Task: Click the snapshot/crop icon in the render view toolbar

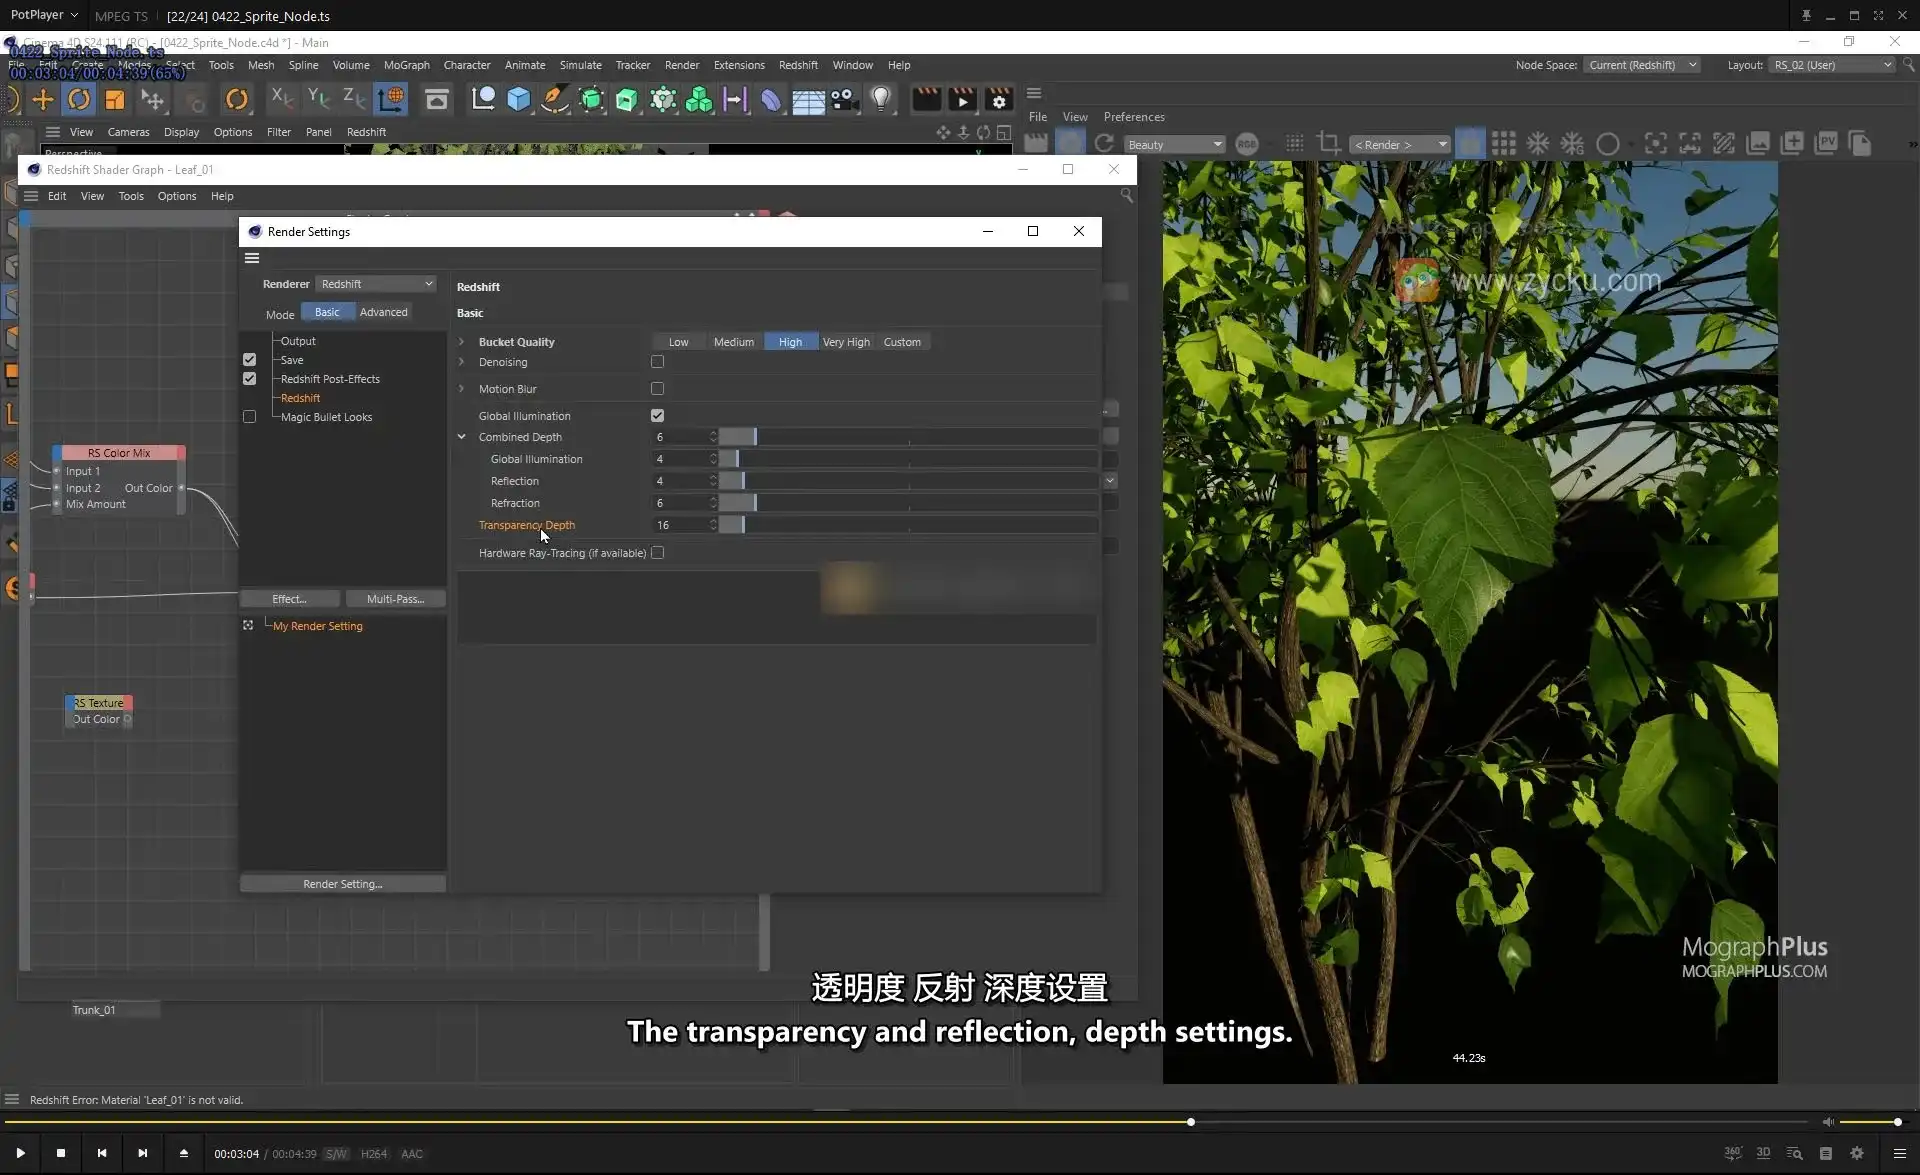Action: (1329, 143)
